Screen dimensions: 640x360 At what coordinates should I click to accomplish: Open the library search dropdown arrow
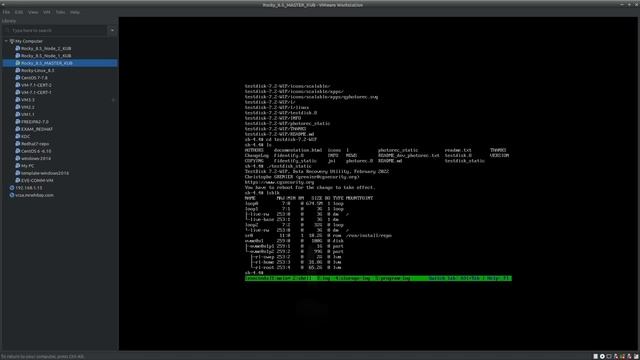[x=112, y=30]
